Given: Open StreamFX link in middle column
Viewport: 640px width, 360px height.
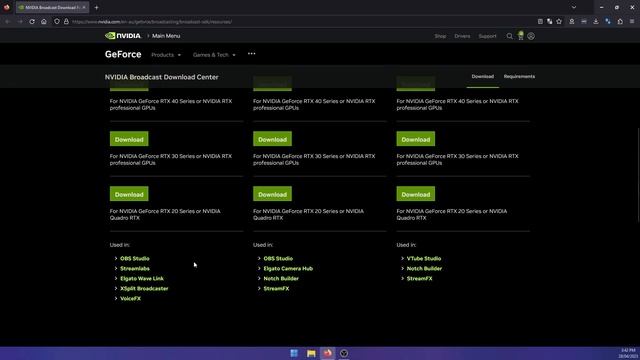Looking at the screenshot, I should (276, 289).
